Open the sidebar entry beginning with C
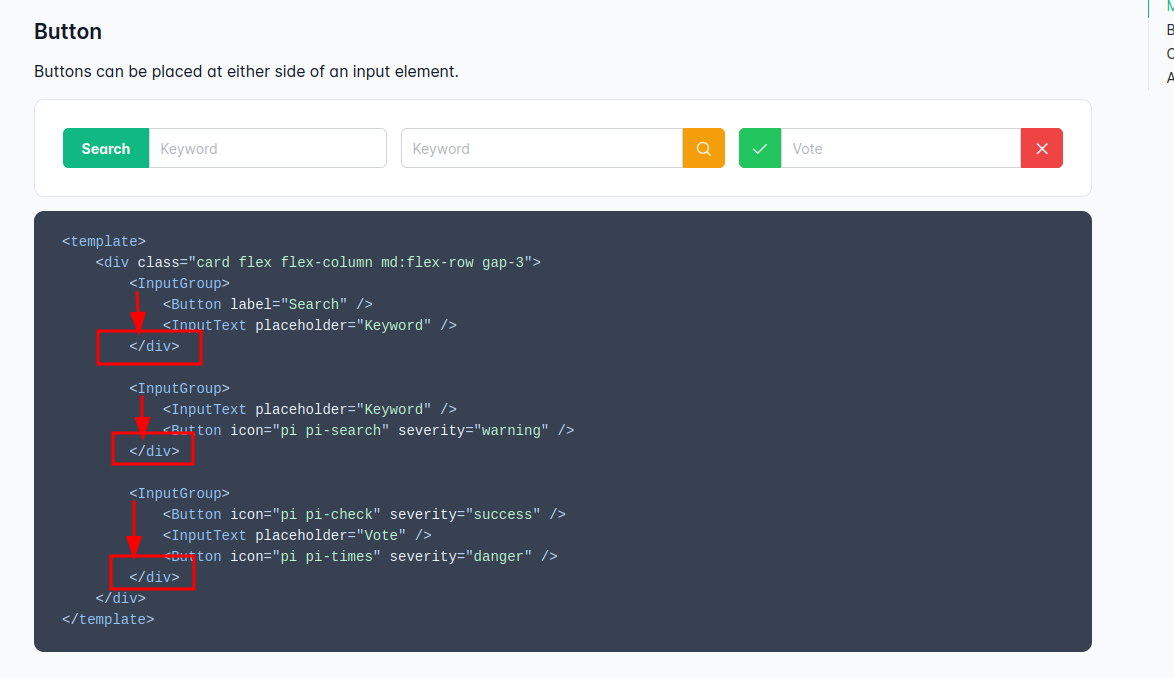This screenshot has height=678, width=1174. (1168, 53)
